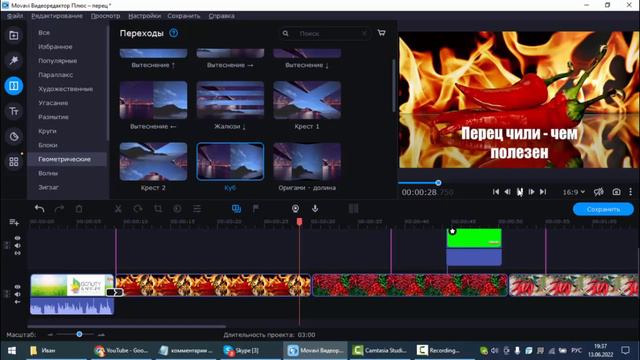Click the Windows Start button

pyautogui.click(x=12, y=350)
